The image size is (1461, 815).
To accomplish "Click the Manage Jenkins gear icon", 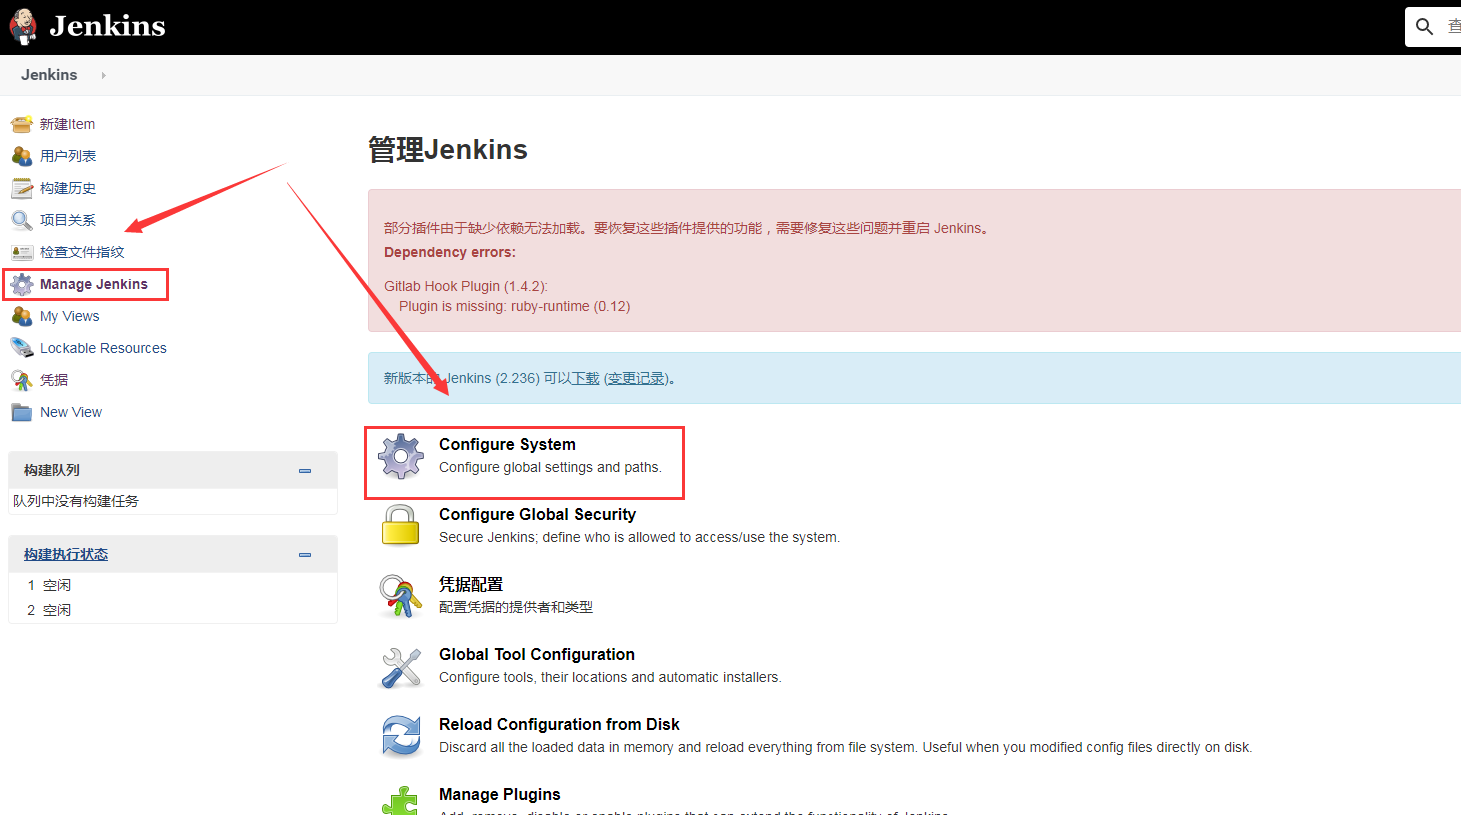I will click(21, 284).
